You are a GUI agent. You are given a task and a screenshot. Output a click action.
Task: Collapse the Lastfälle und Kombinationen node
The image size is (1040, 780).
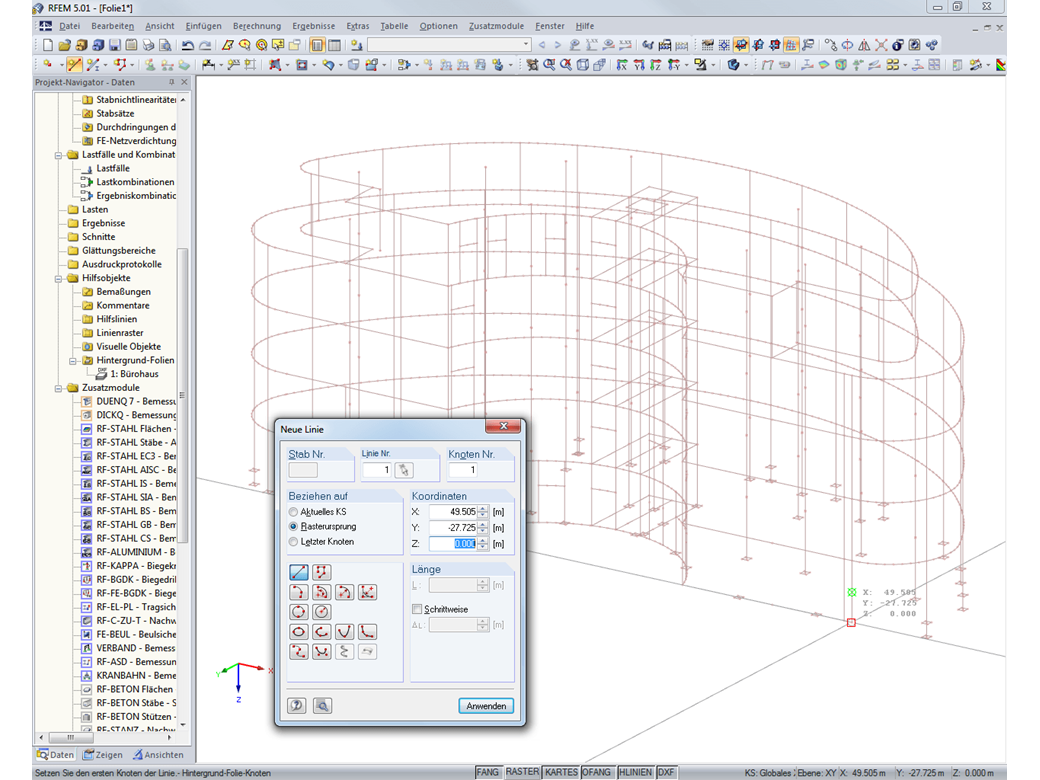pos(60,155)
